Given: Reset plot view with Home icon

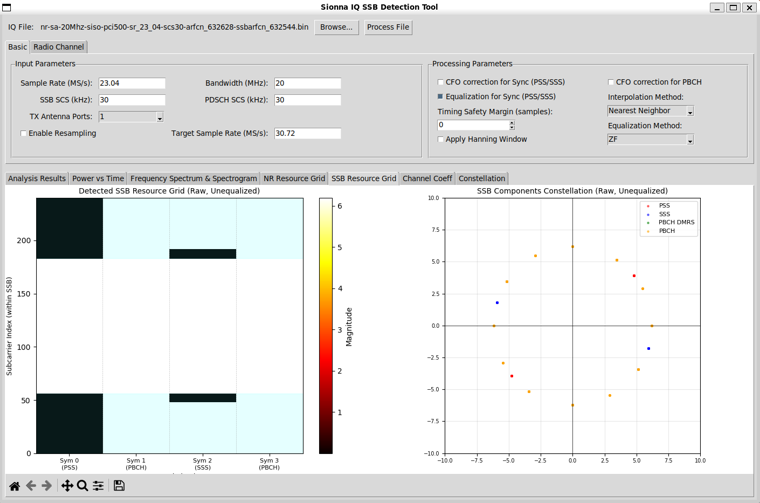Looking at the screenshot, I should click(14, 486).
